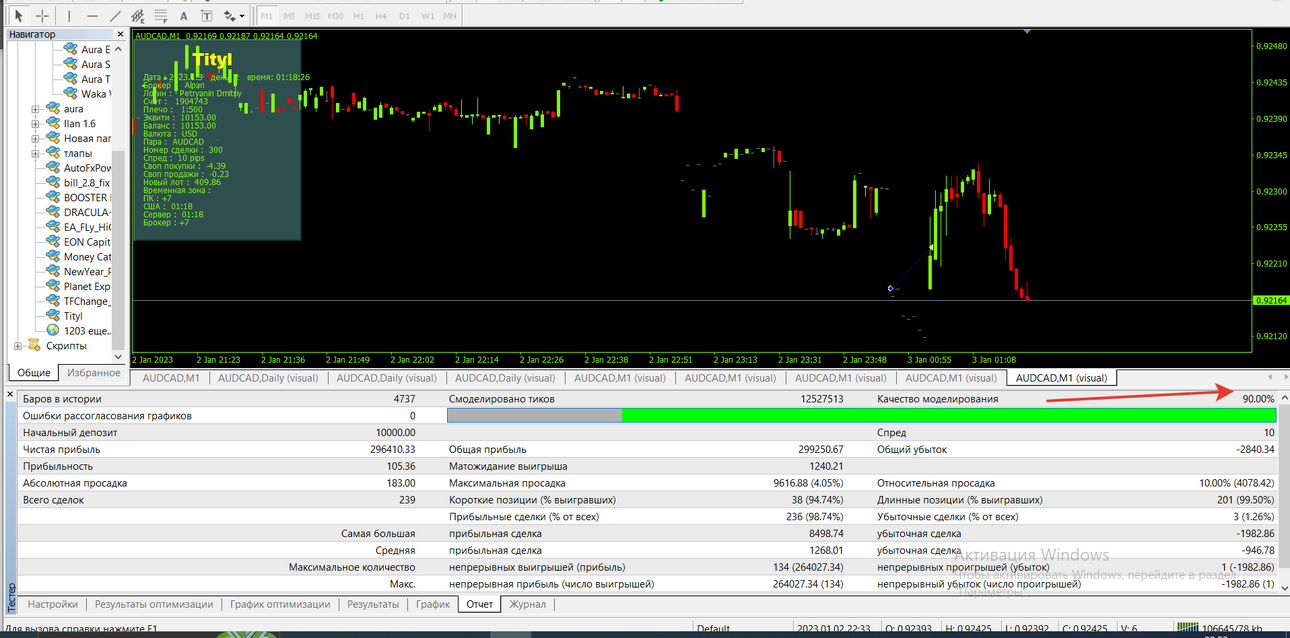Select Money Cat expert in Navigator
This screenshot has width=1290, height=638.
click(x=87, y=257)
